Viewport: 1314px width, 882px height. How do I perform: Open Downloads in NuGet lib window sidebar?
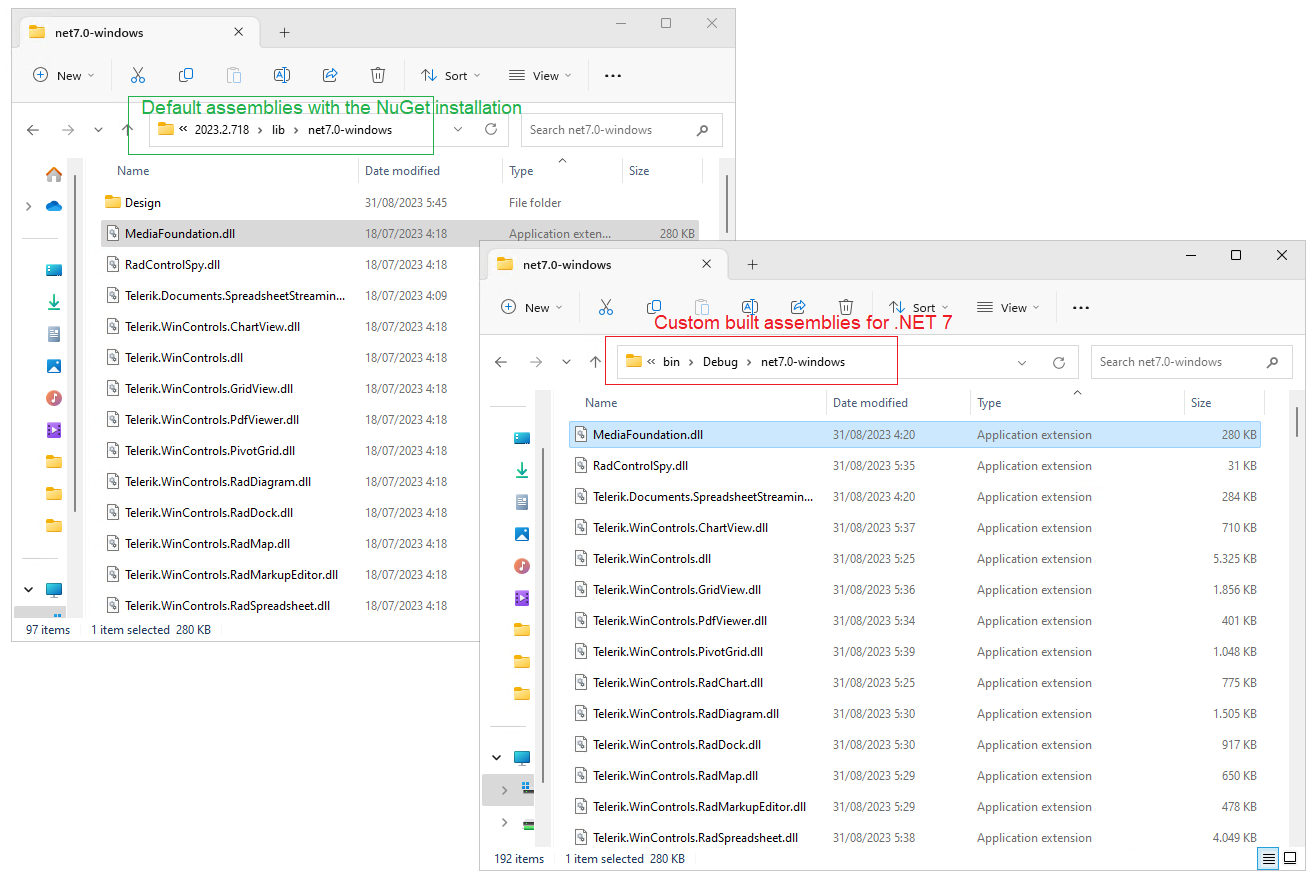point(54,302)
